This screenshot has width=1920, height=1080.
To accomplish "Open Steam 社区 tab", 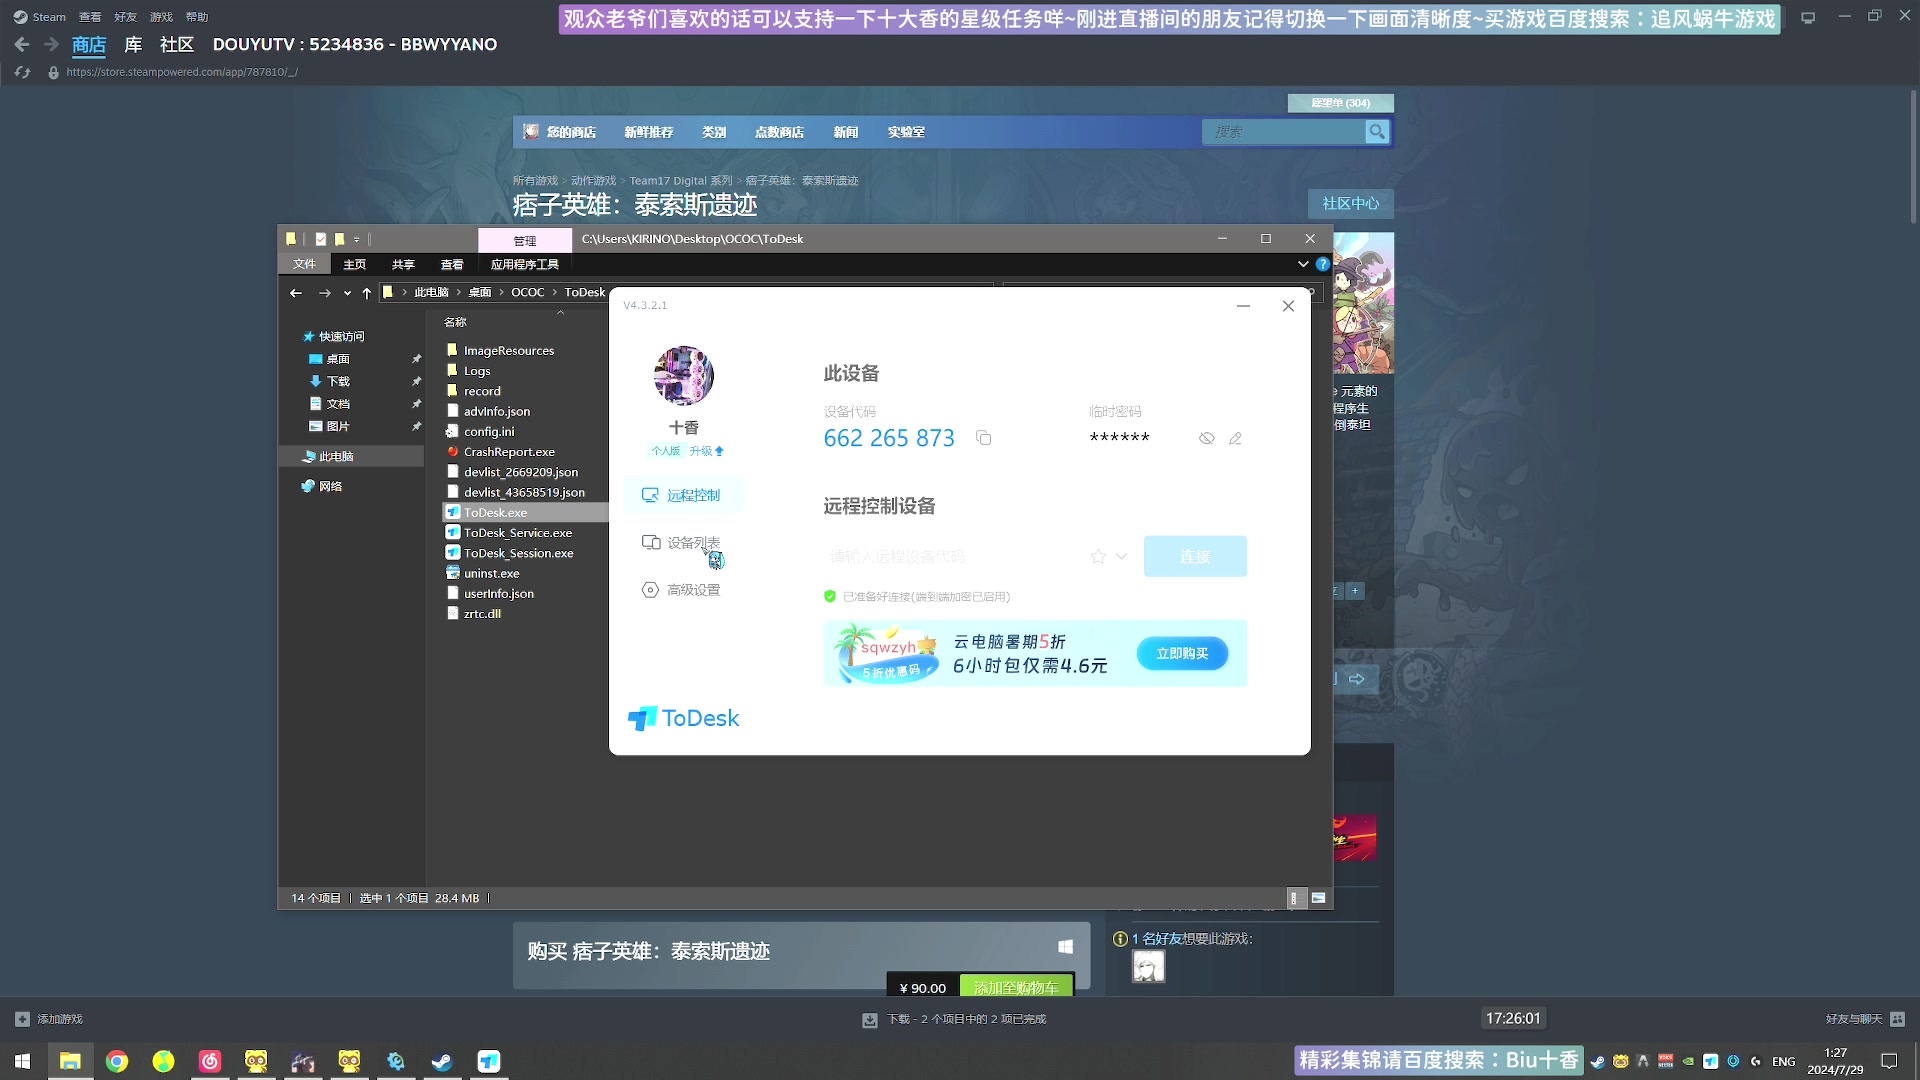I will pos(177,44).
